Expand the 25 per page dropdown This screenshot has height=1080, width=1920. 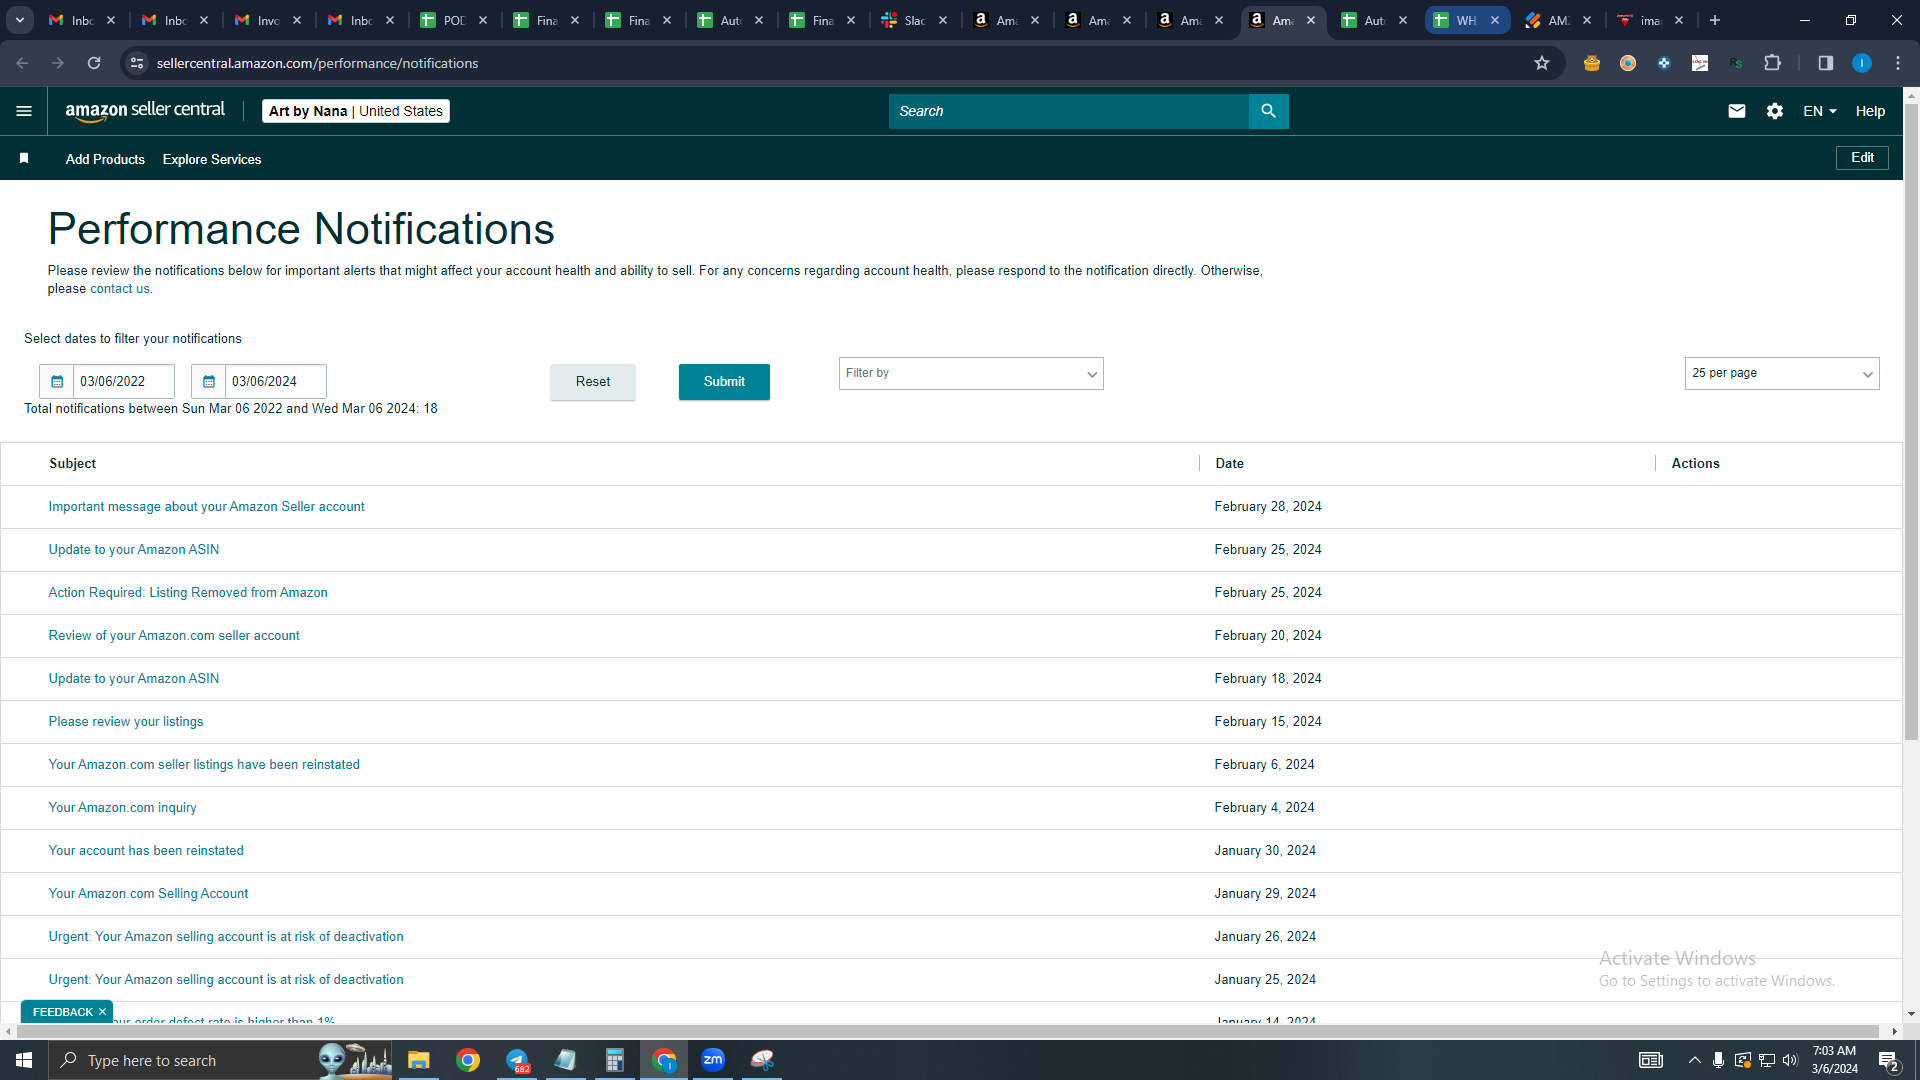coord(1782,373)
